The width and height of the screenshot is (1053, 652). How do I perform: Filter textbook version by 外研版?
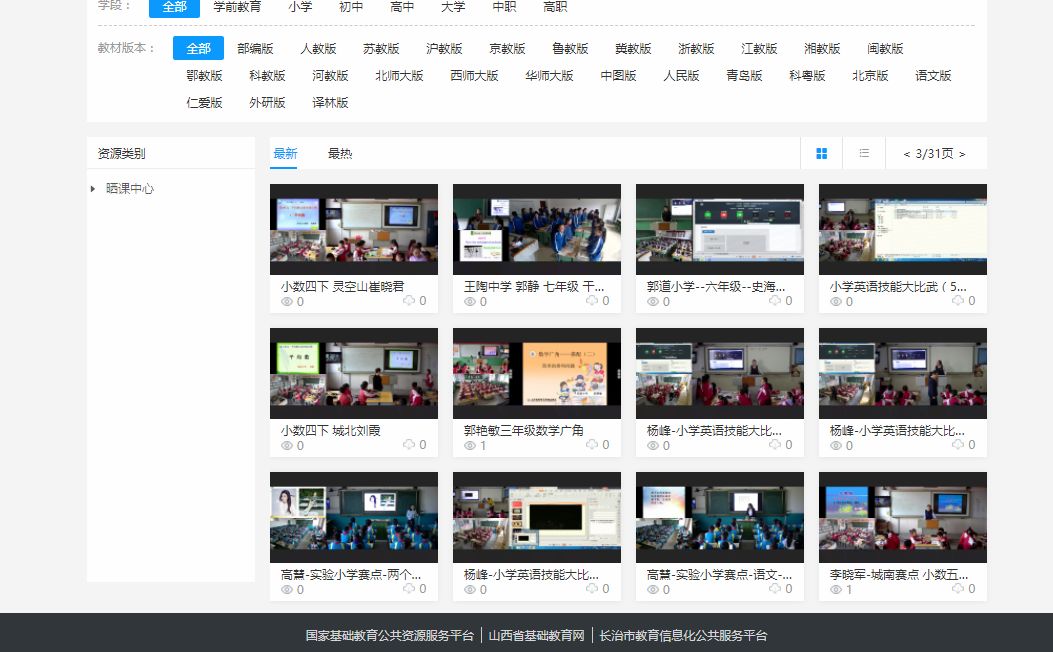[x=267, y=102]
